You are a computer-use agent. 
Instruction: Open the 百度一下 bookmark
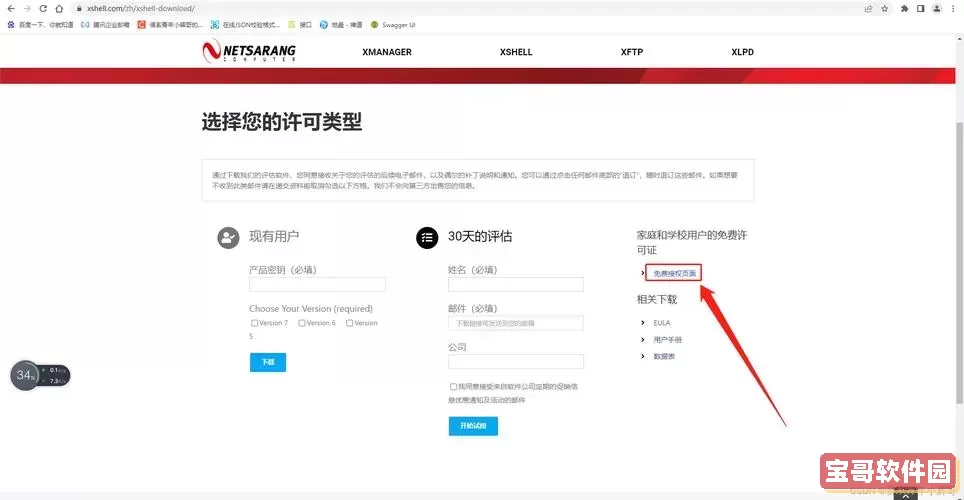click(41, 25)
